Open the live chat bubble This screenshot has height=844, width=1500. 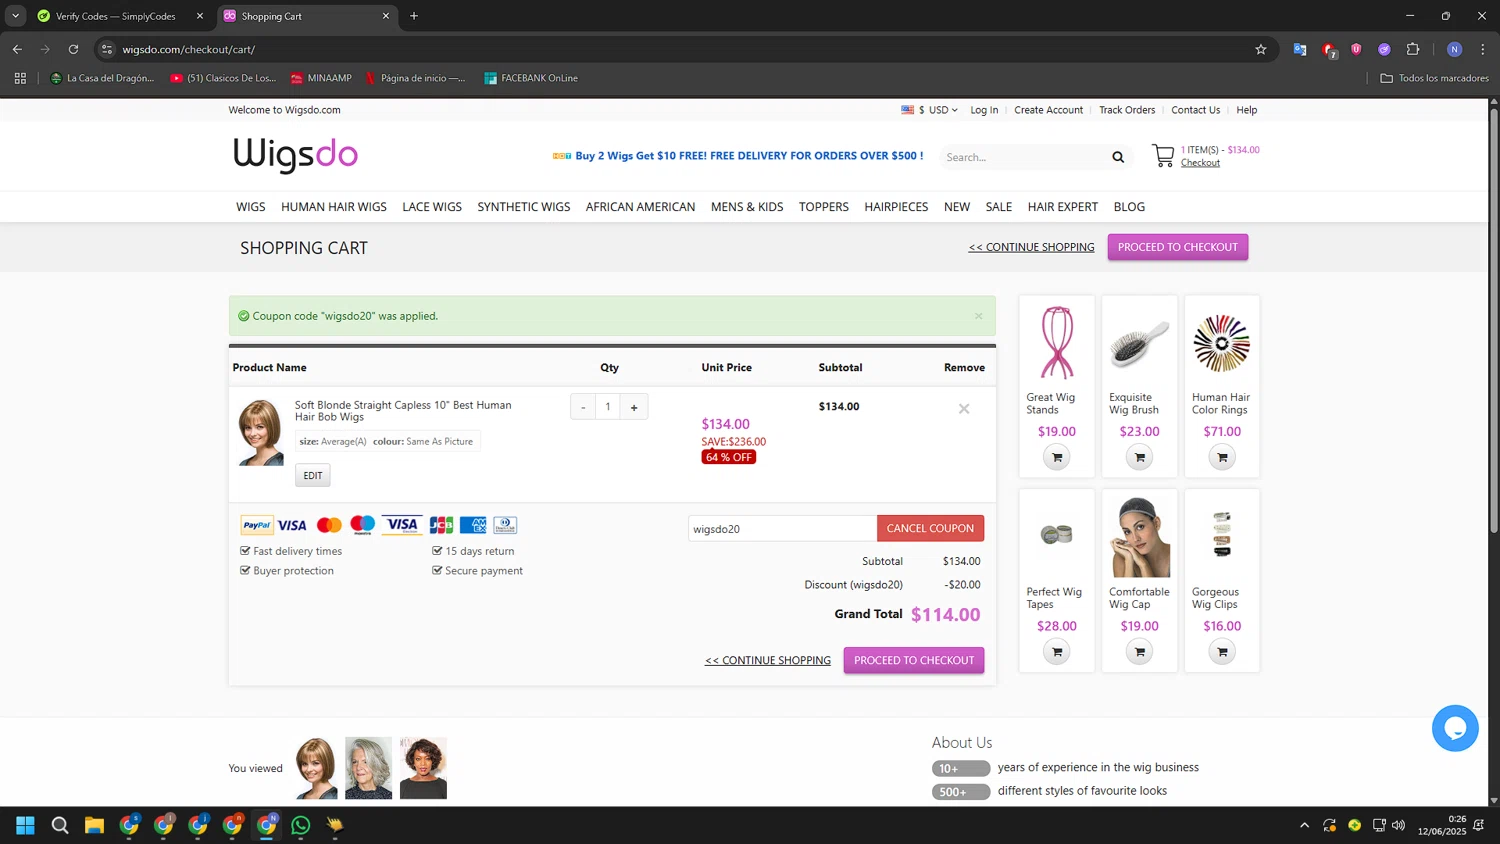[1455, 728]
